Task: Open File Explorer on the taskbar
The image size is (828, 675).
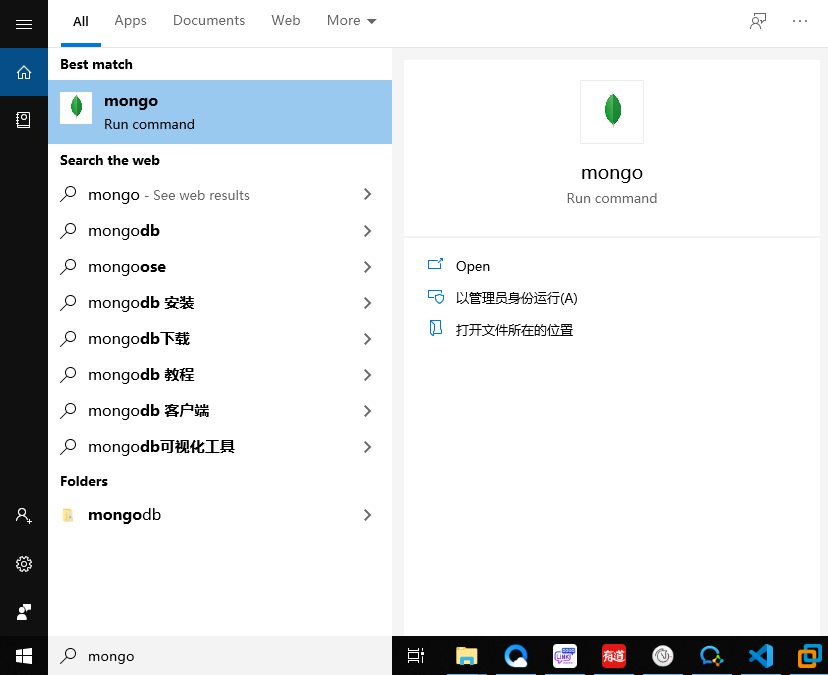Action: point(466,656)
